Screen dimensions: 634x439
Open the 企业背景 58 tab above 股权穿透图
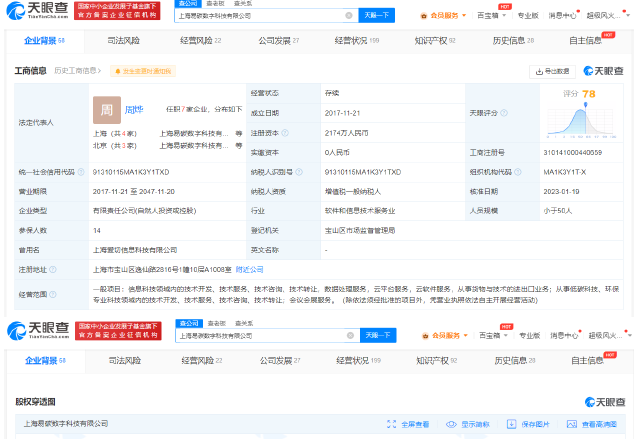point(45,361)
